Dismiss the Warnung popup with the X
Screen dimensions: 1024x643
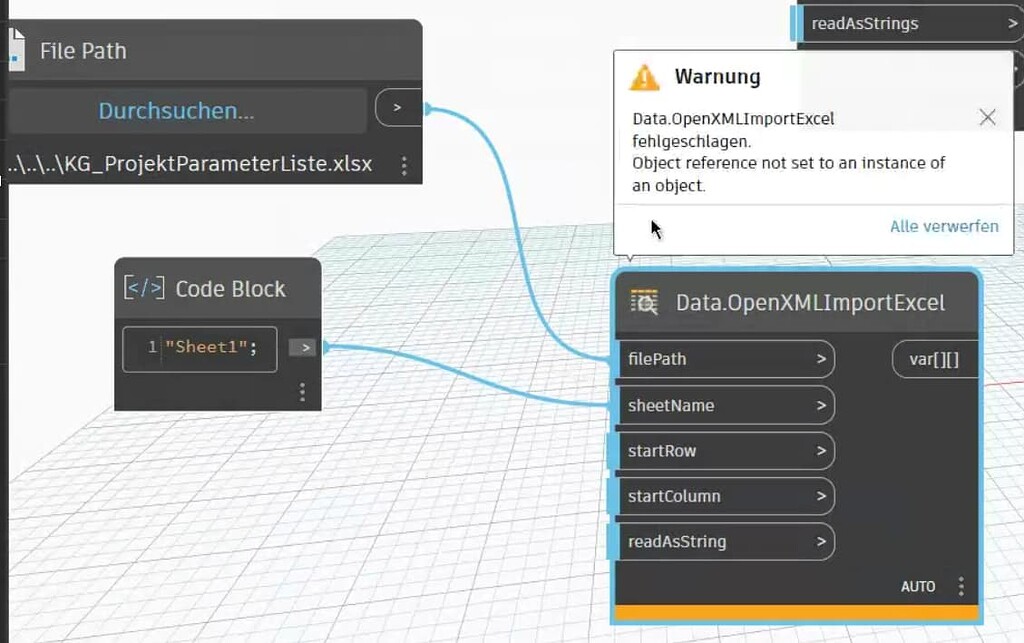pos(988,117)
